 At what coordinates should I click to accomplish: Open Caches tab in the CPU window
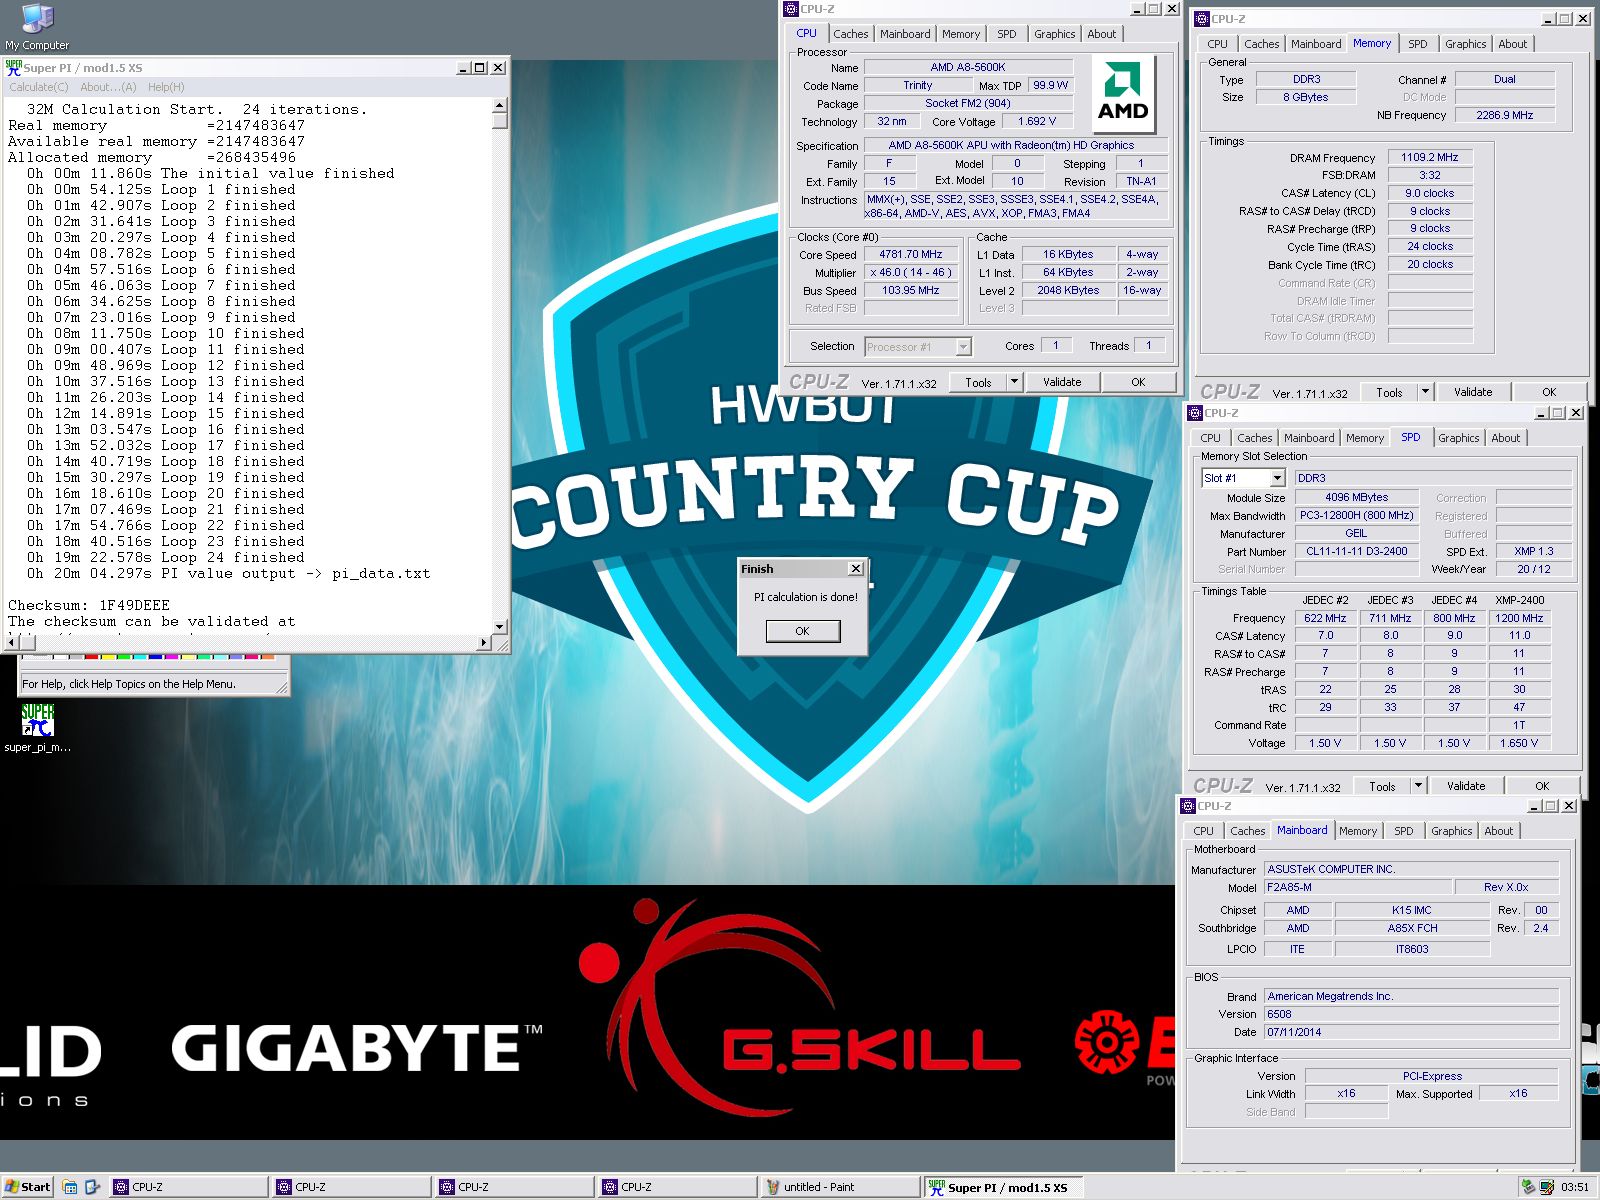851,34
